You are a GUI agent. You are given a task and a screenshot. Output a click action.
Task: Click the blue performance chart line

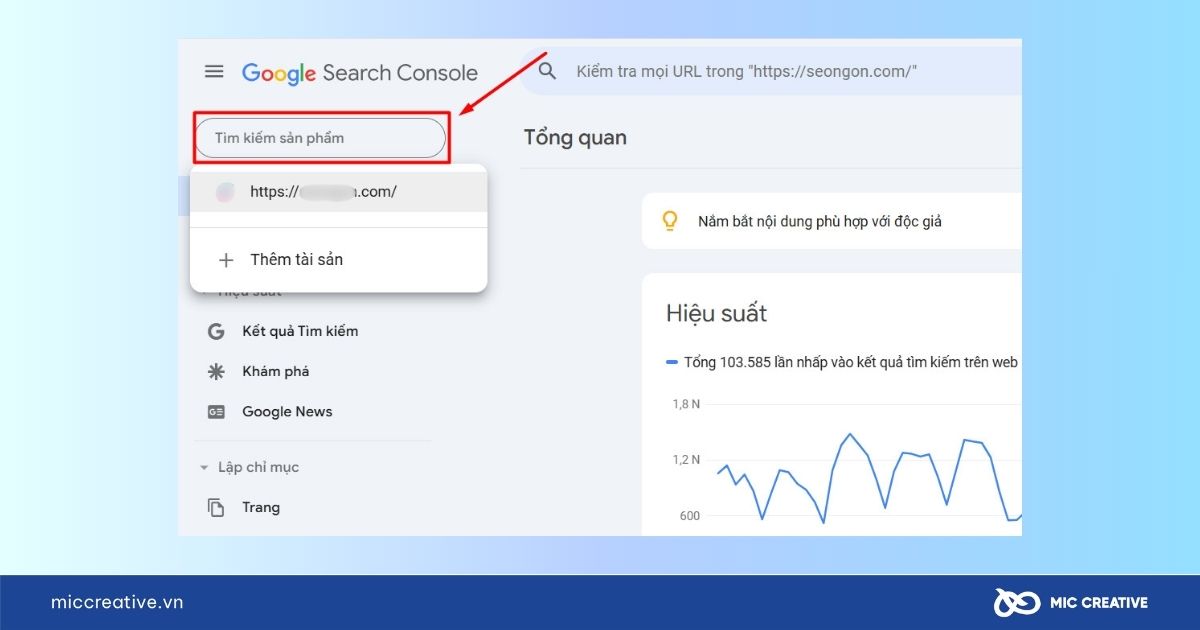coord(850,435)
